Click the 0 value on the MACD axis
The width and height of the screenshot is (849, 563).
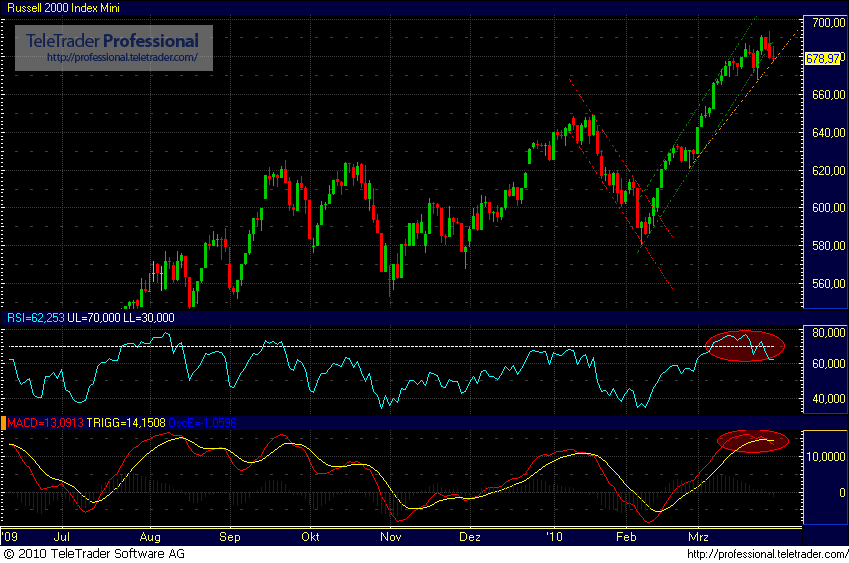coord(842,493)
